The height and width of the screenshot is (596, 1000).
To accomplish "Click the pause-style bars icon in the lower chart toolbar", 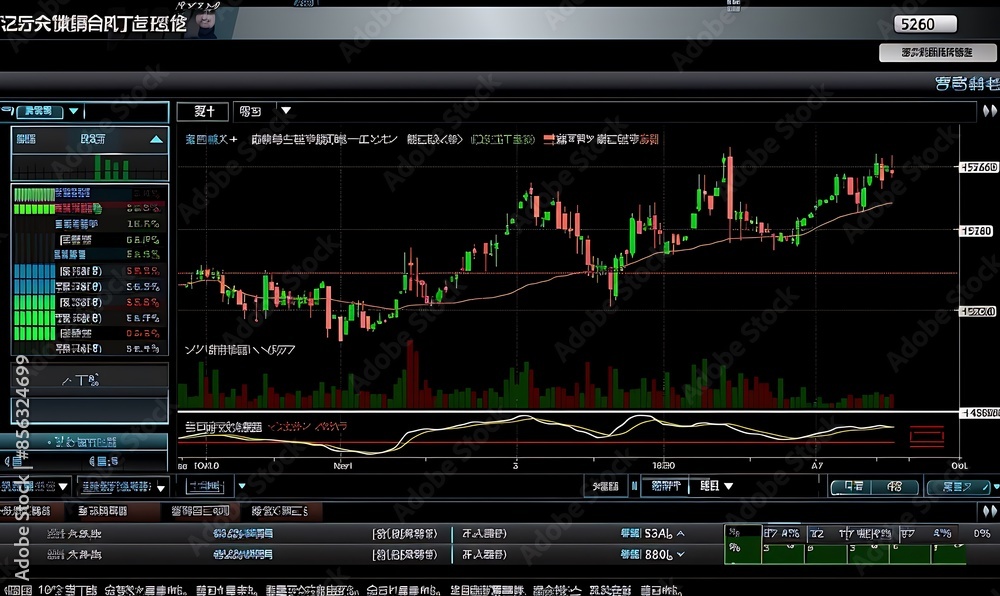I will coord(635,486).
